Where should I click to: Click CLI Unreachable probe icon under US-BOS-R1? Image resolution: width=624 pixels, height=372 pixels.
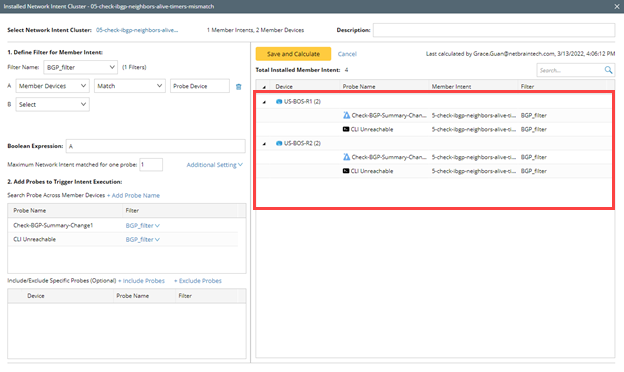[x=346, y=129]
